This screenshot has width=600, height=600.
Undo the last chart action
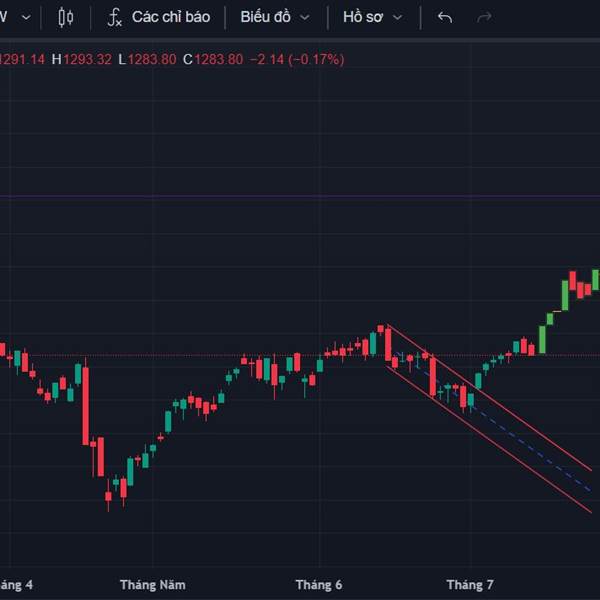tap(445, 17)
